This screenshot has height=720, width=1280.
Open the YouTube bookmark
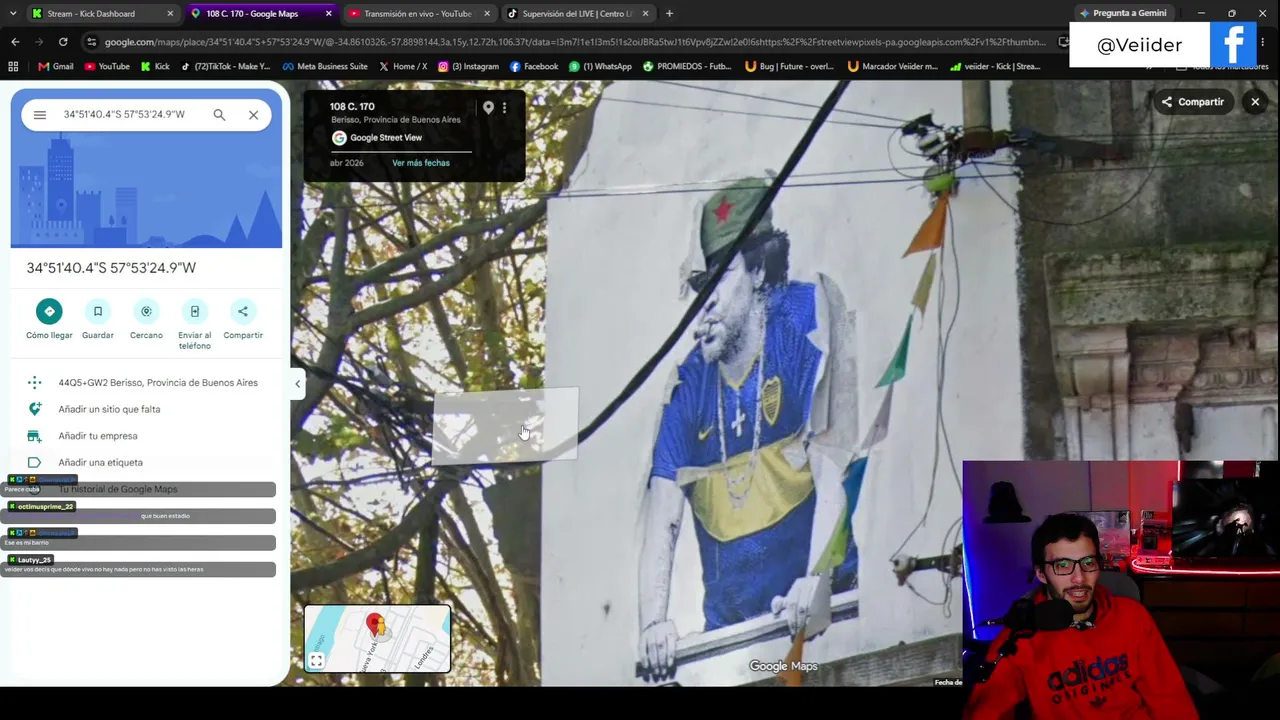click(107, 67)
